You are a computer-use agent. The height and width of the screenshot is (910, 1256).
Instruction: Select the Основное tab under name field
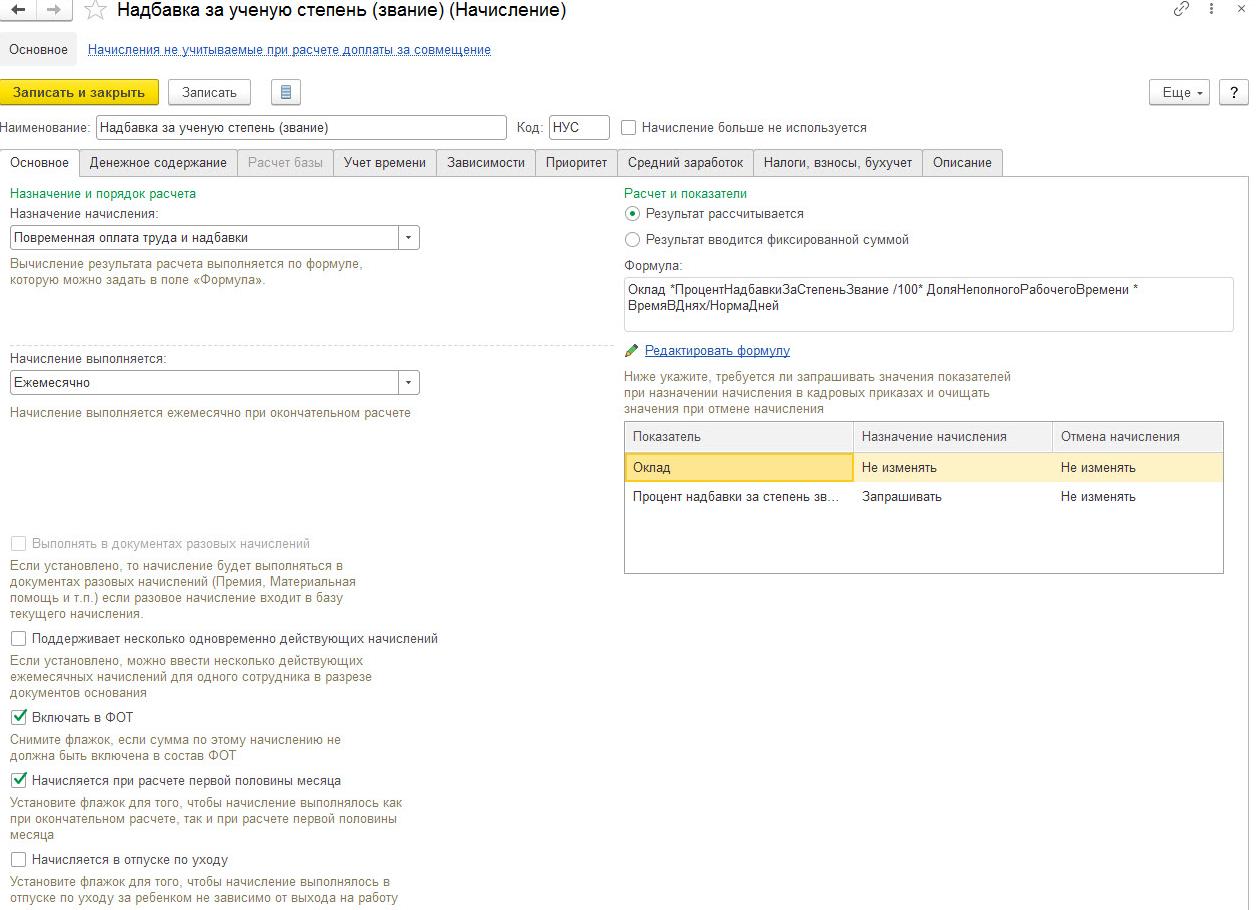(39, 162)
